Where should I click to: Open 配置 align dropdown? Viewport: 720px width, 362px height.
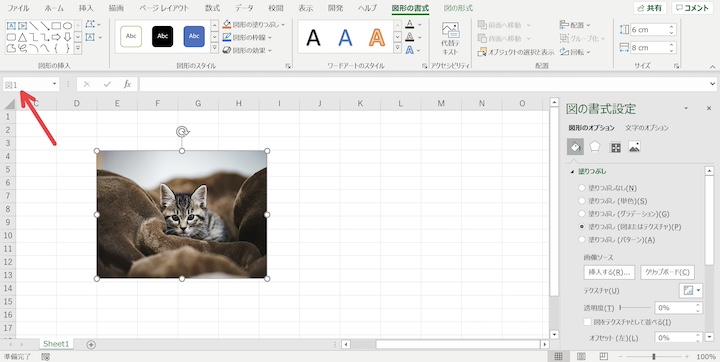point(575,25)
